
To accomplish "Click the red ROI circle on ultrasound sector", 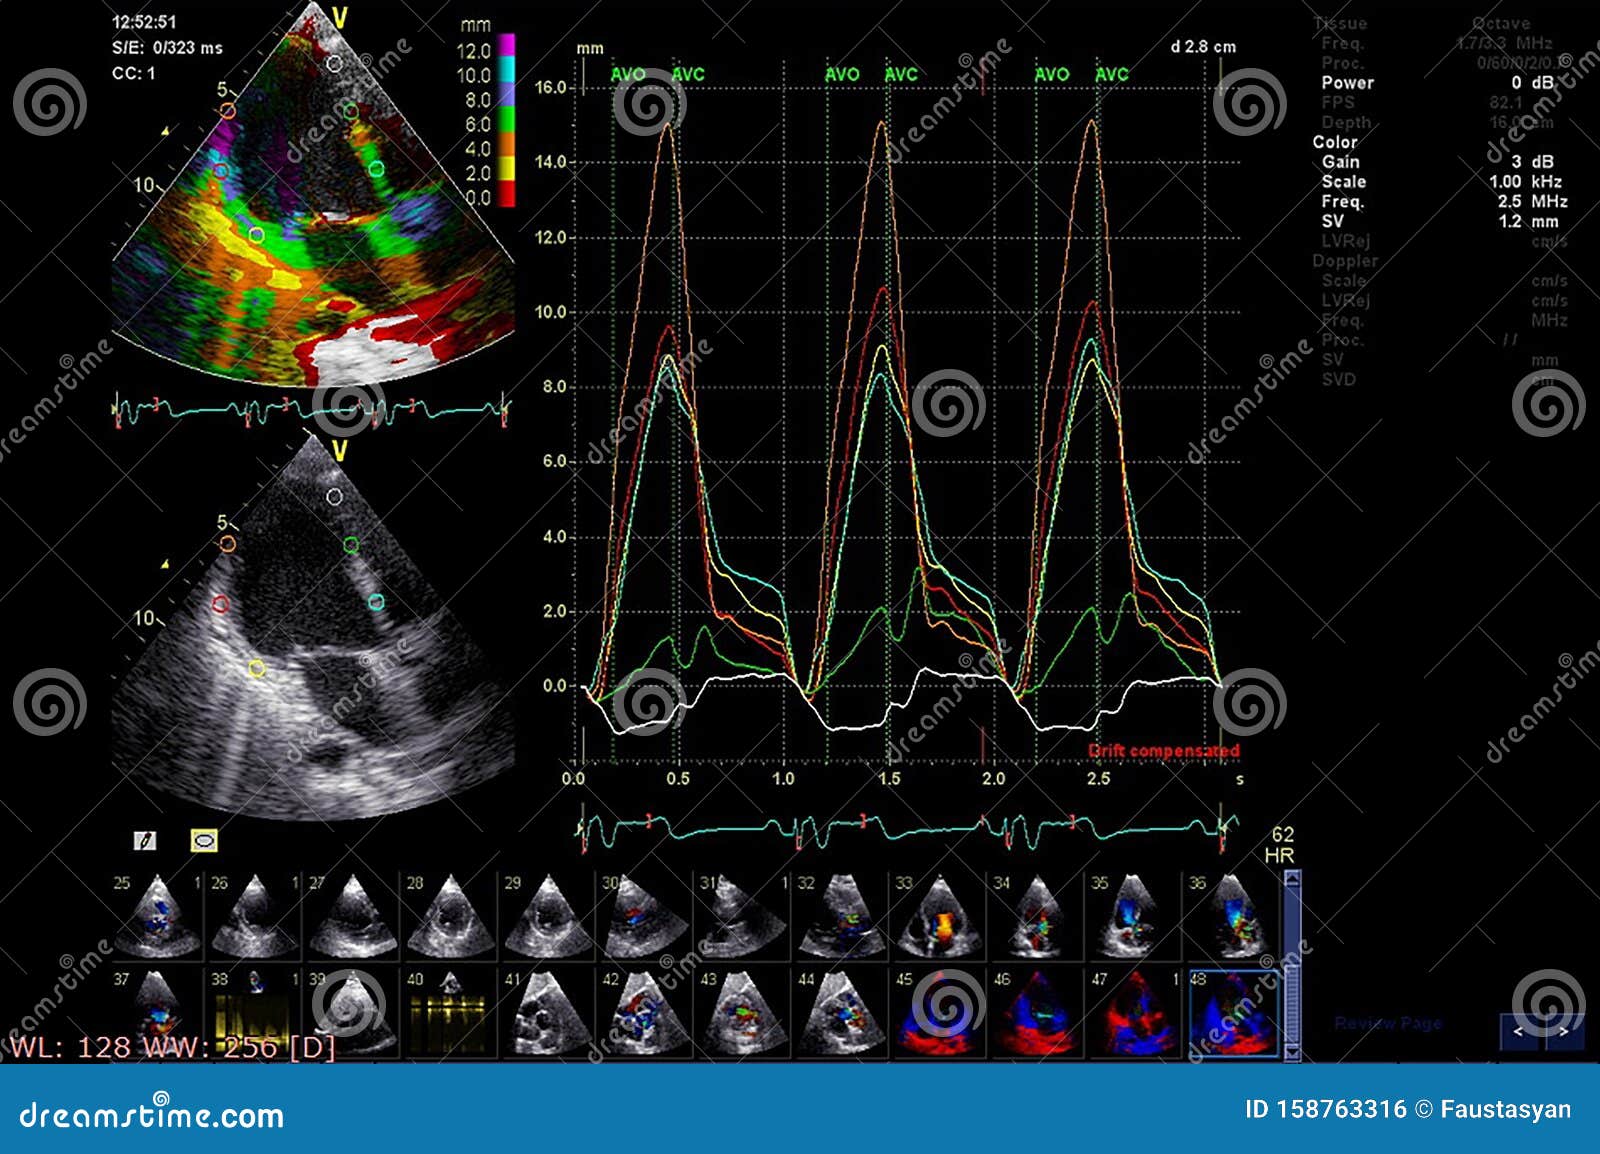I will (x=218, y=602).
